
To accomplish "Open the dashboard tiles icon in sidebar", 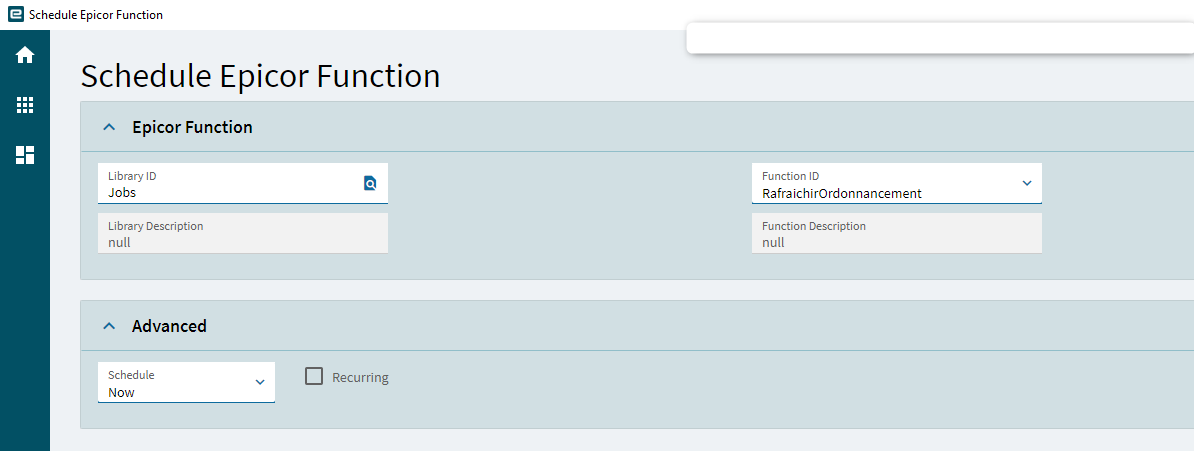I will pyautogui.click(x=25, y=155).
